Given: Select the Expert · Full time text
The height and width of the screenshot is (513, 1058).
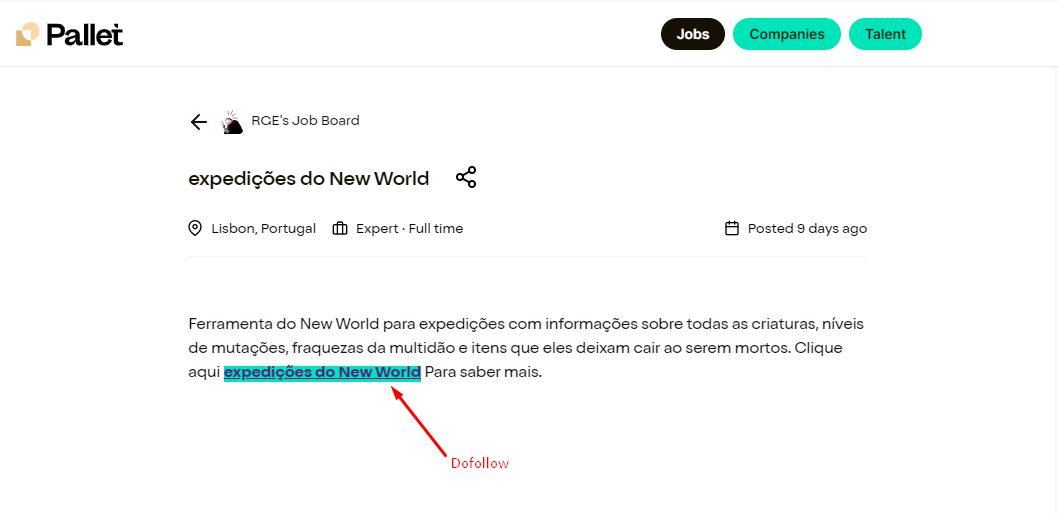Looking at the screenshot, I should coord(410,228).
